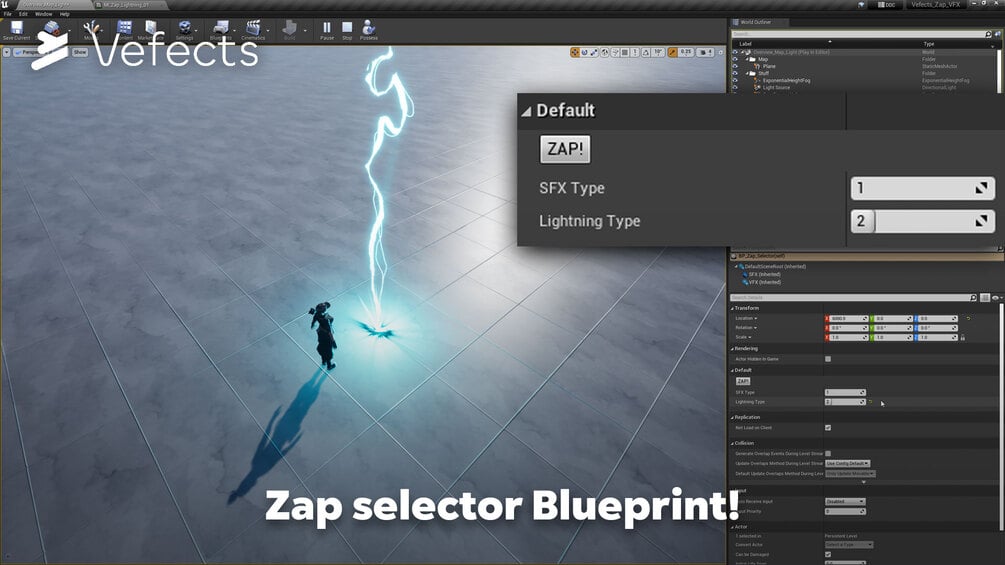Image resolution: width=1005 pixels, height=565 pixels.
Task: Open the Modes toolbar icon
Action: click(x=90, y=29)
